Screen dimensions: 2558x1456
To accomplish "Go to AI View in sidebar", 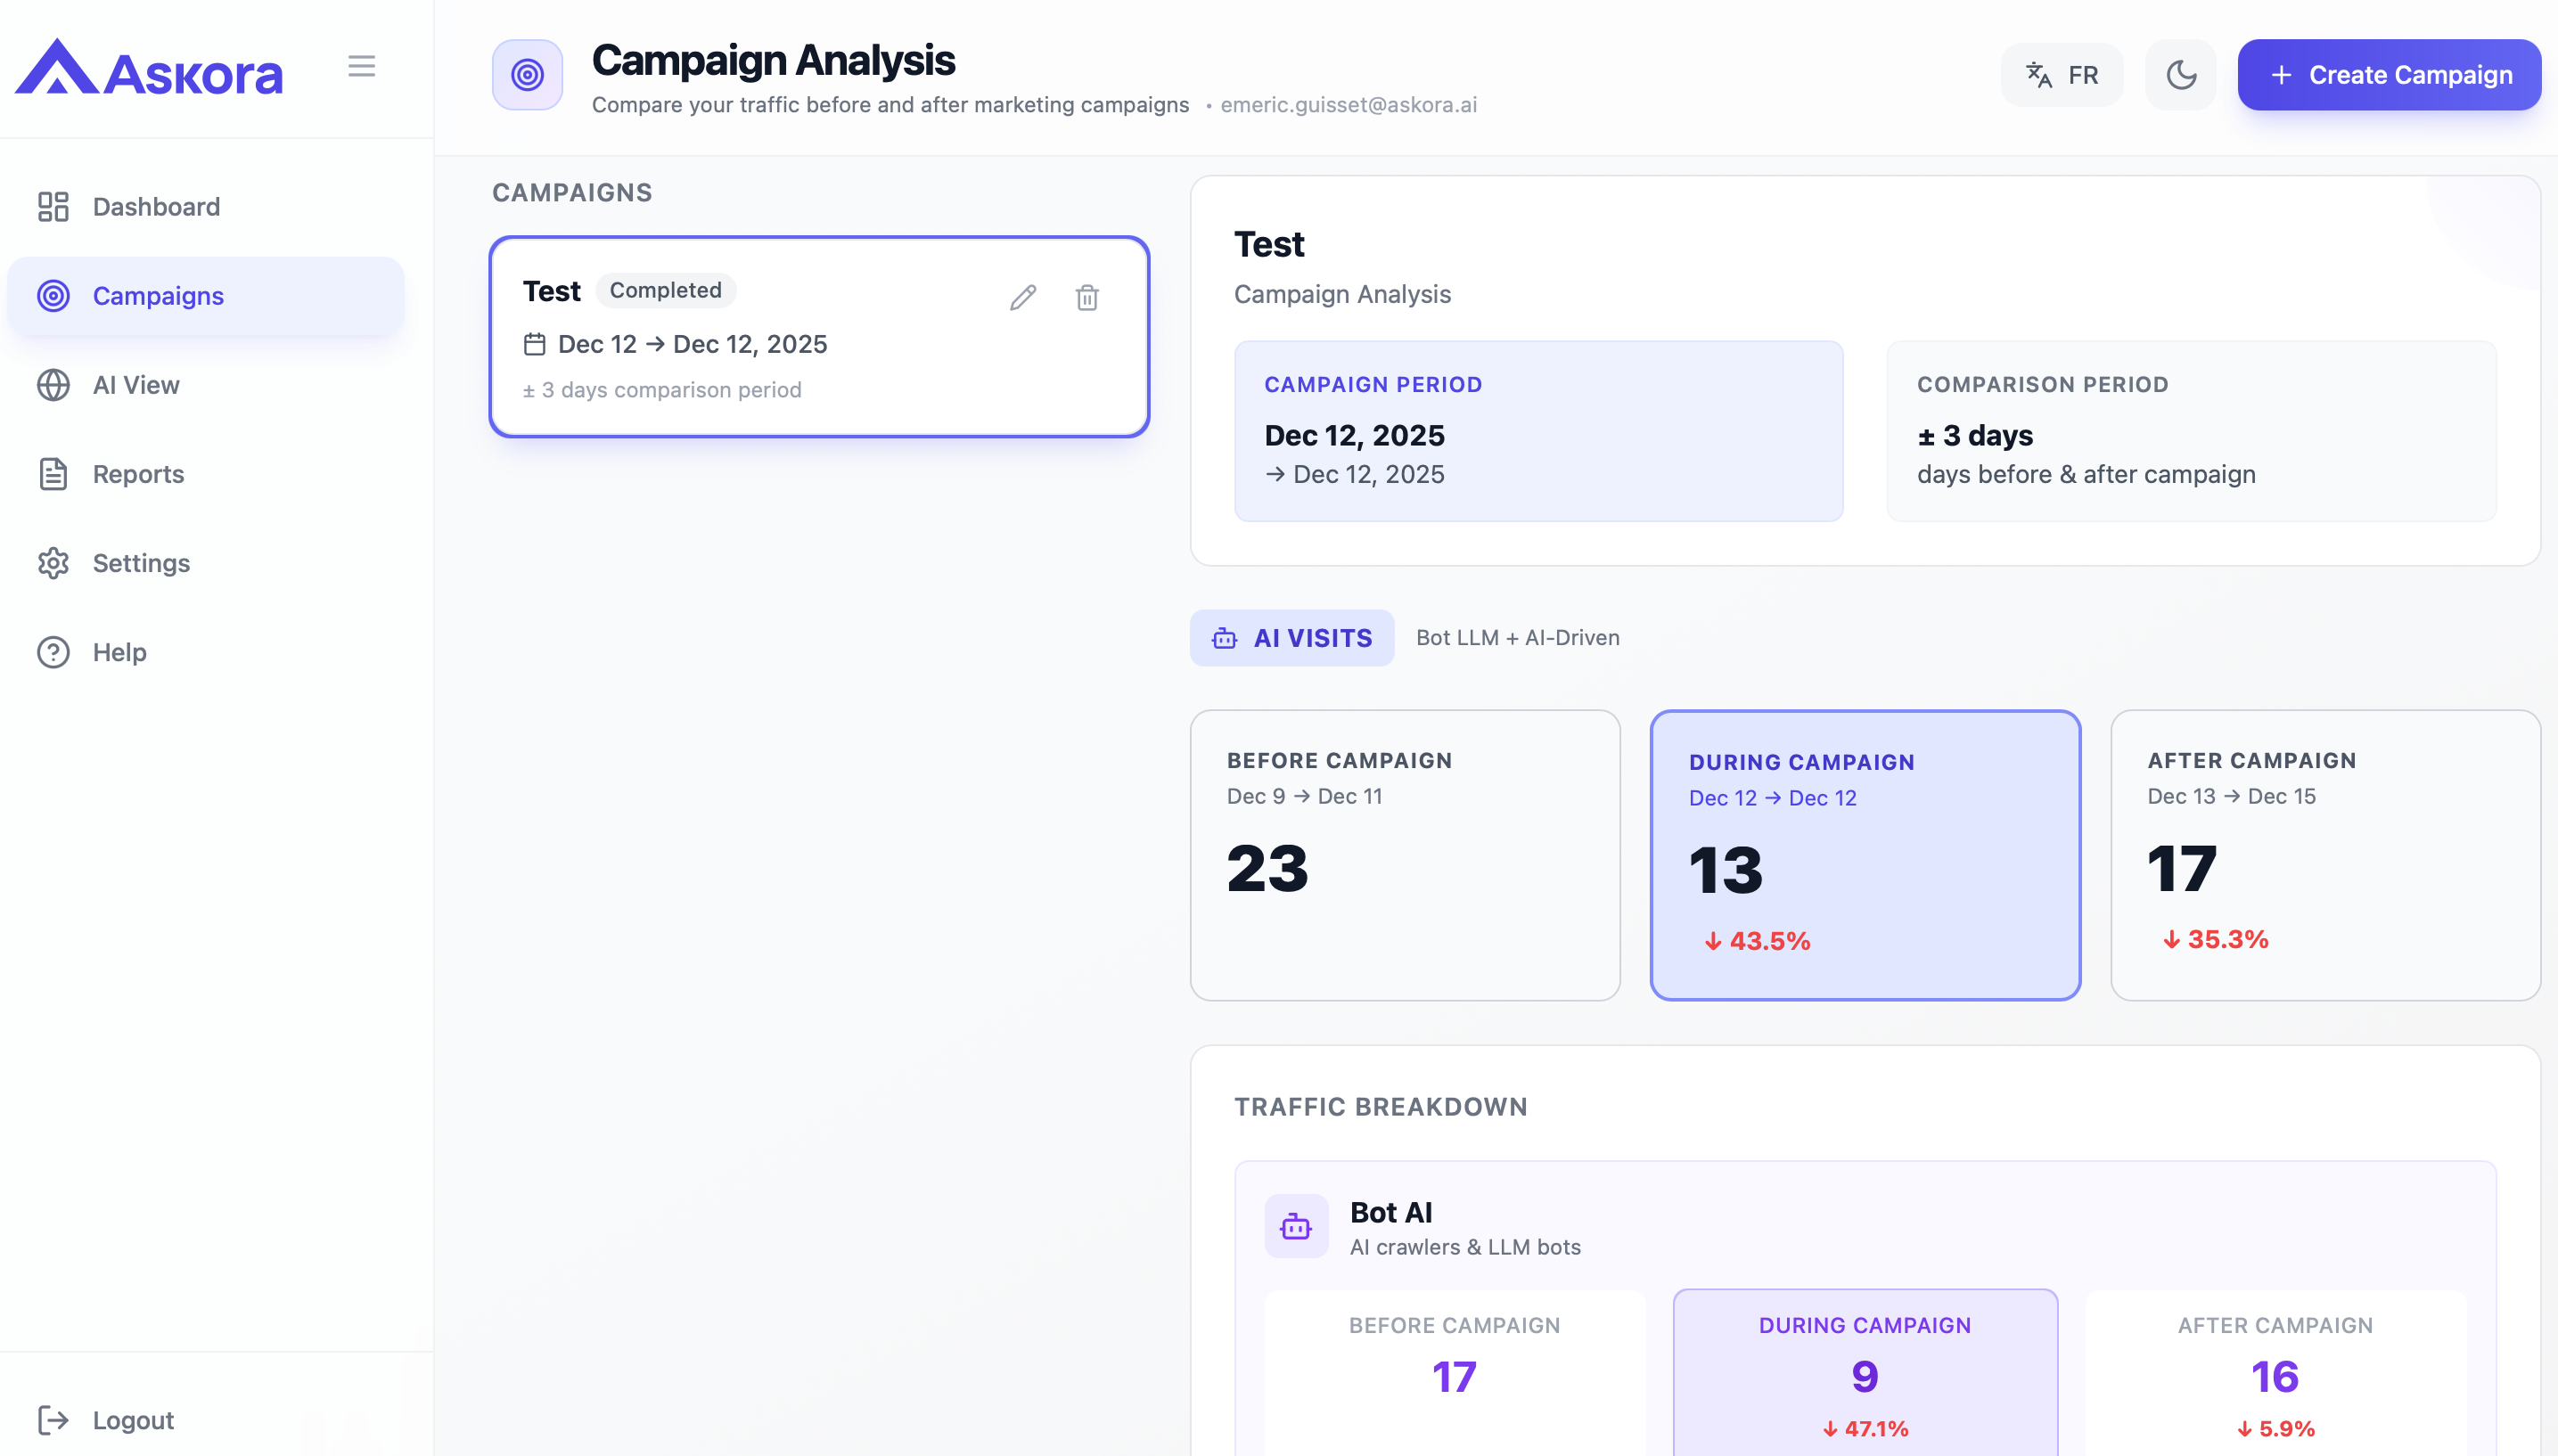I will tap(136, 385).
